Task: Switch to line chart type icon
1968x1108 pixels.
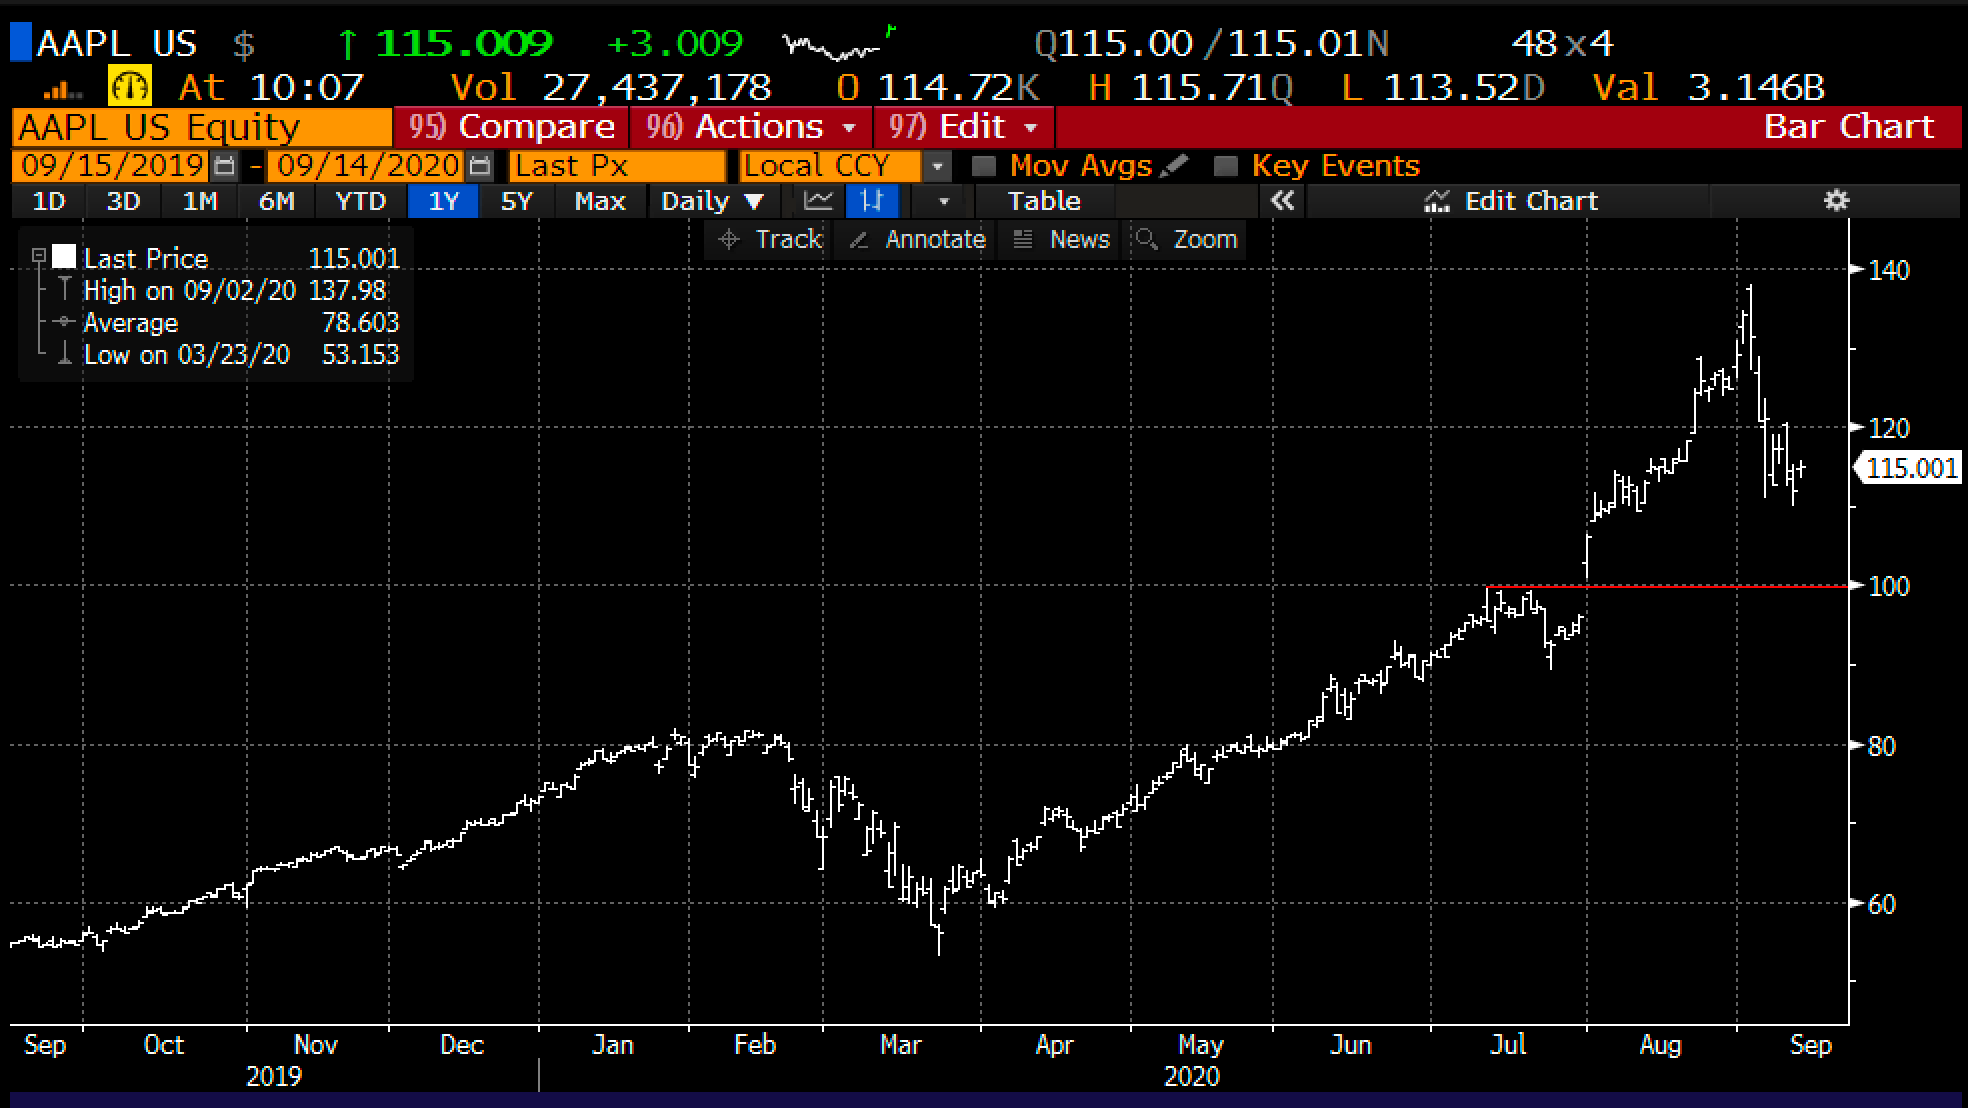Action: coord(818,201)
